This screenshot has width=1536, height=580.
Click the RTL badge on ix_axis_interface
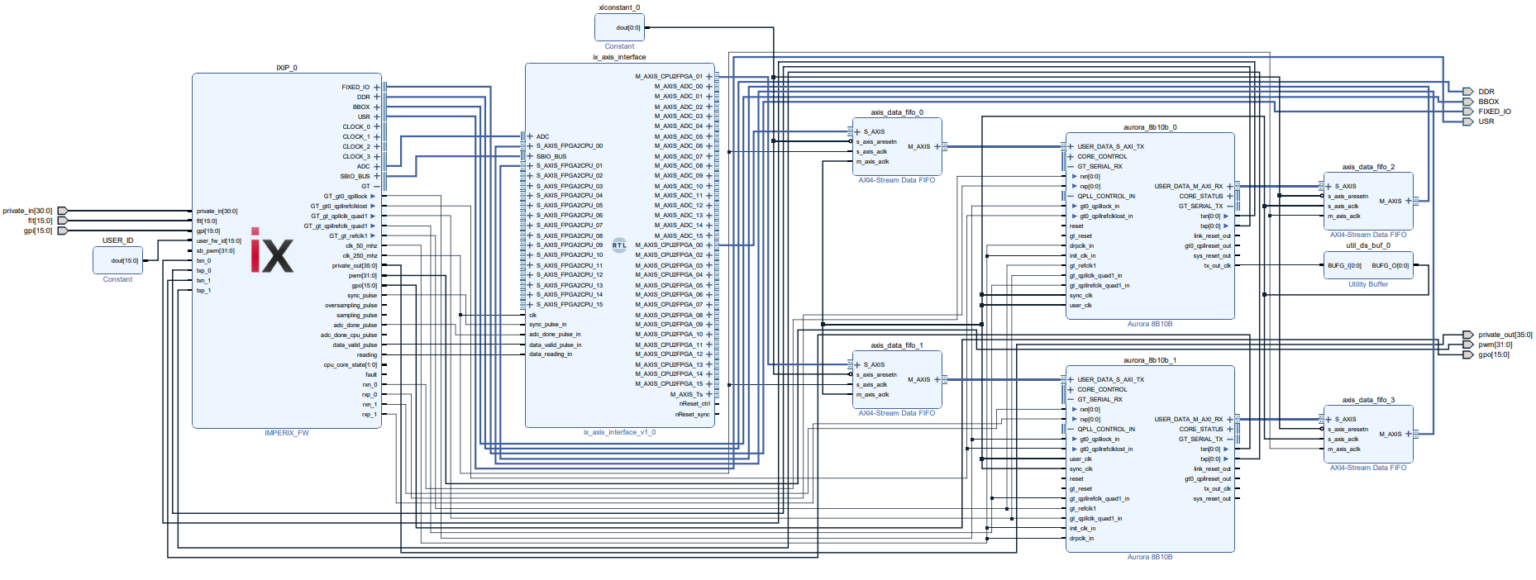(619, 246)
